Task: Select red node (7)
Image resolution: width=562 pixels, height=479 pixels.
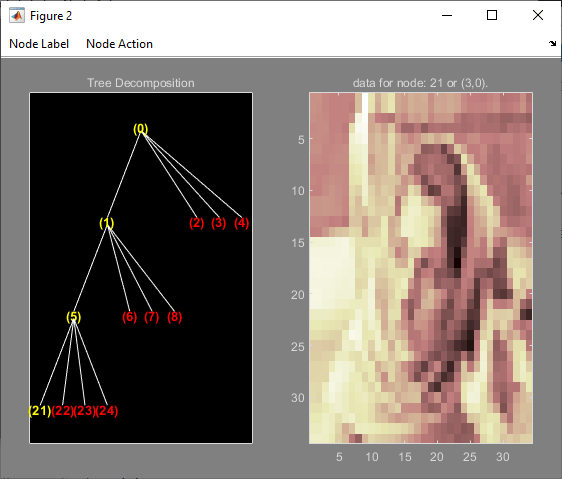Action: click(x=152, y=317)
